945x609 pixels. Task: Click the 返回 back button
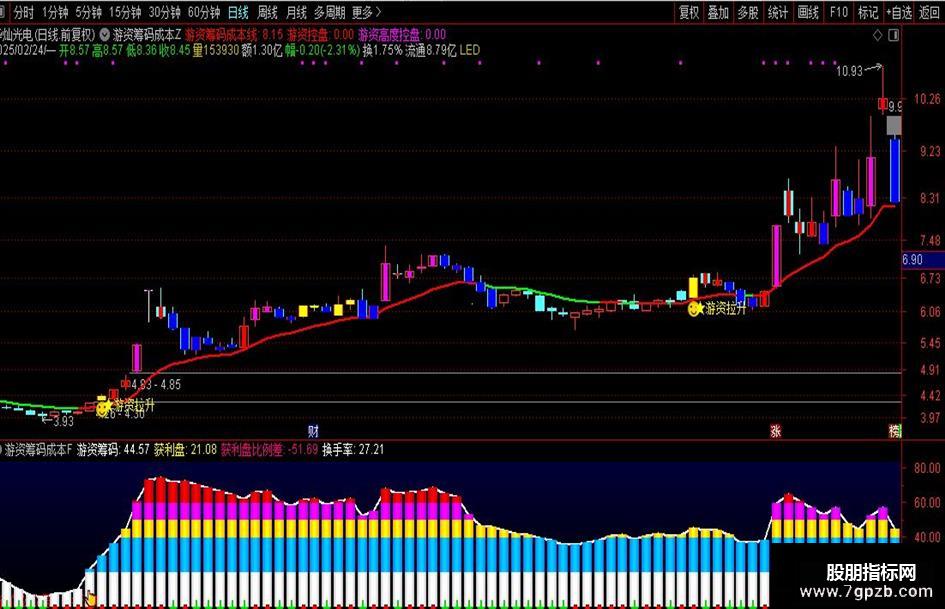929,12
